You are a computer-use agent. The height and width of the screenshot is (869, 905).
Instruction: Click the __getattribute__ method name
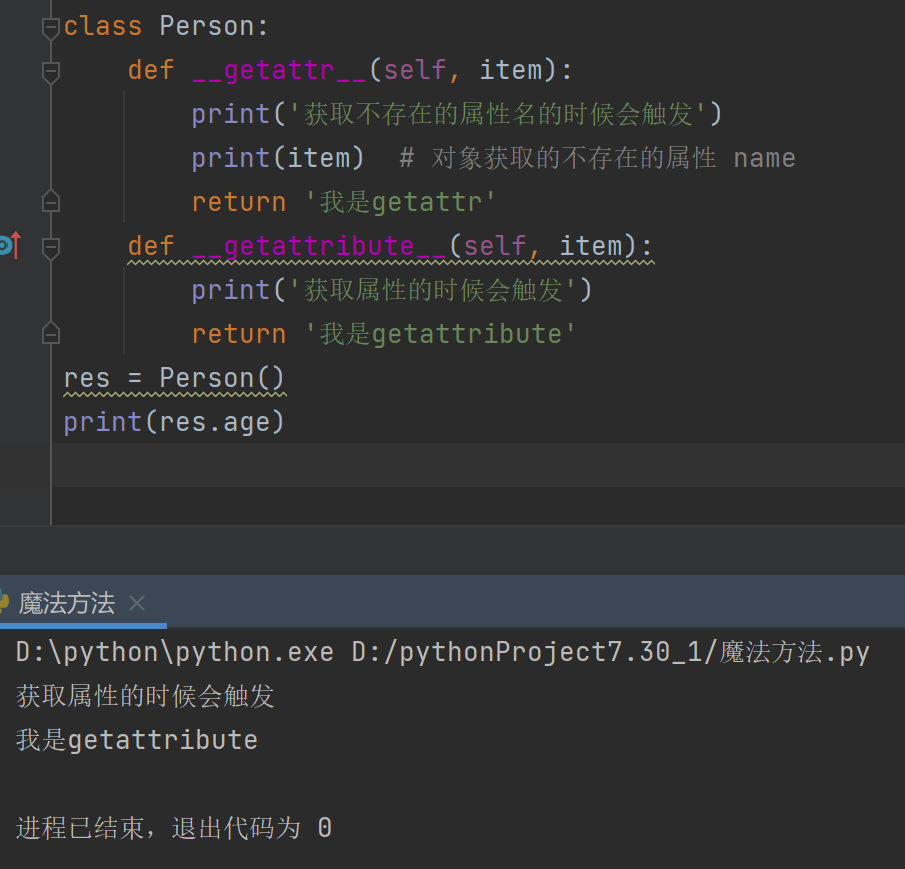(319, 246)
